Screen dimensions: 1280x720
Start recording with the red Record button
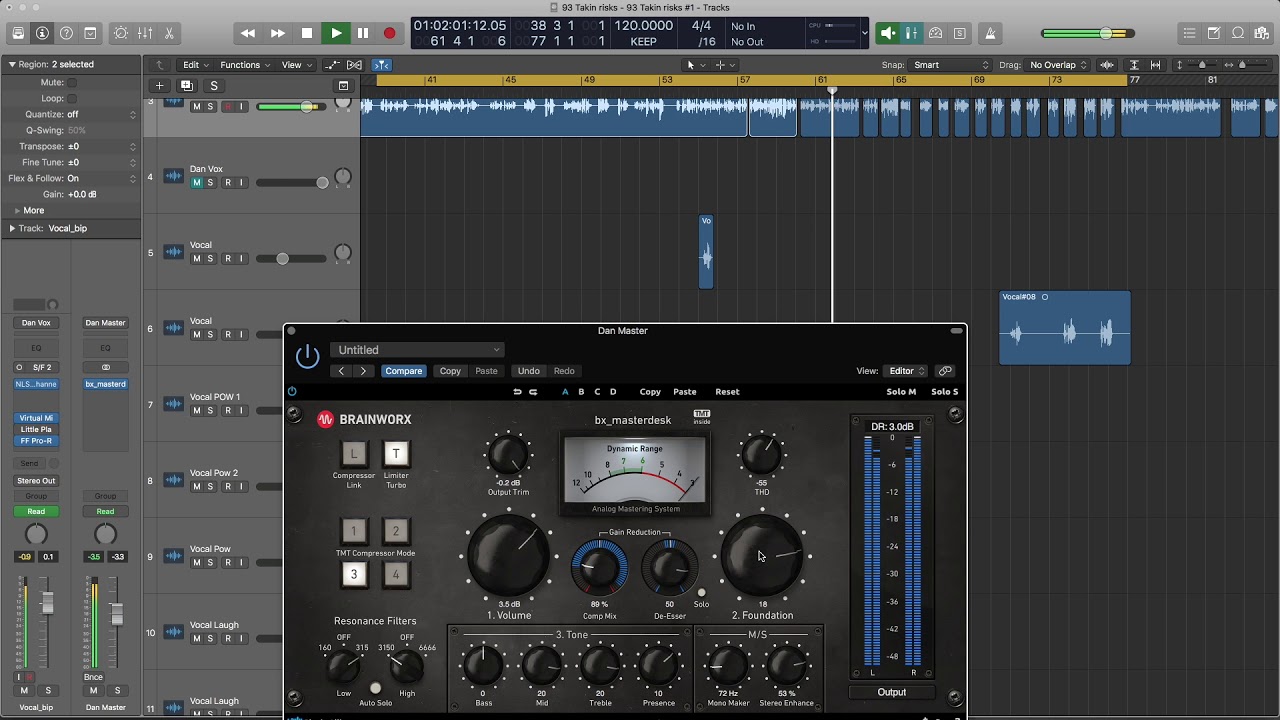390,33
